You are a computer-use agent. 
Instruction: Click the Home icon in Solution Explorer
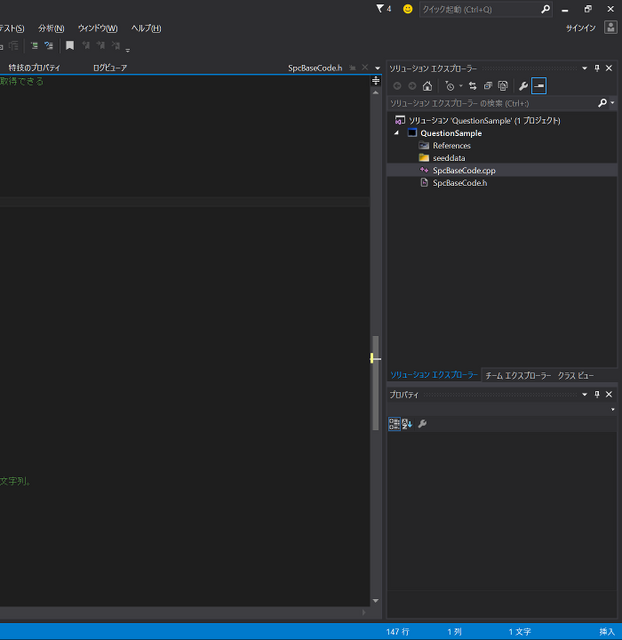(427, 86)
